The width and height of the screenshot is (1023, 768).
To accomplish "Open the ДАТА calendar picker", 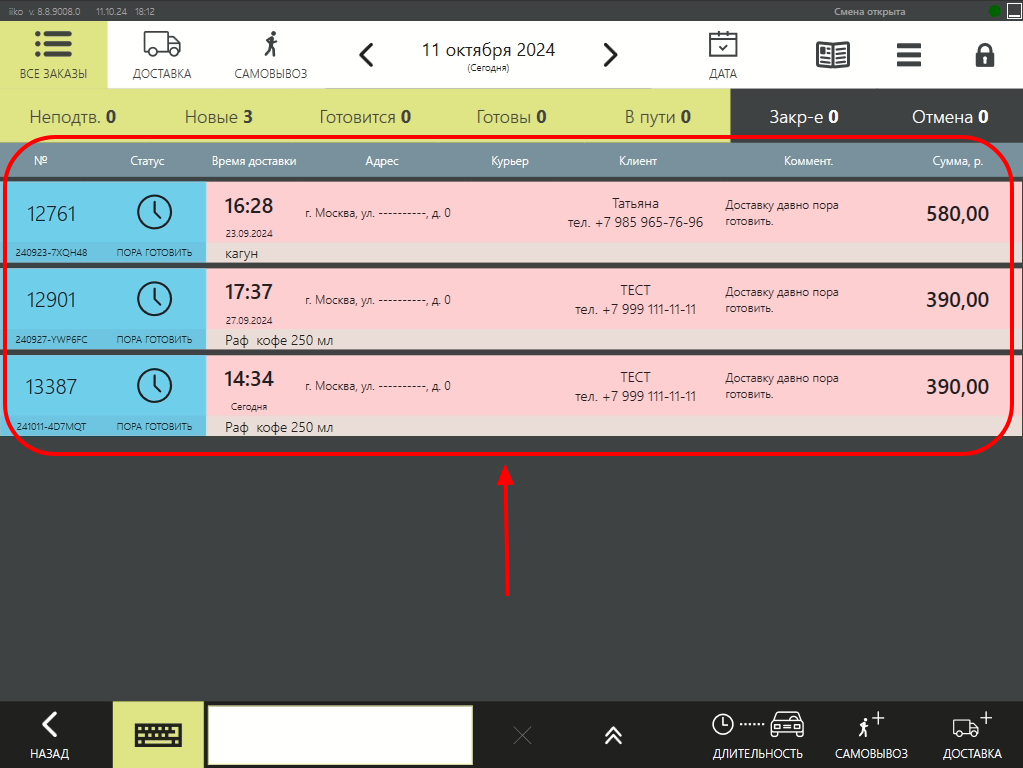I will click(723, 55).
